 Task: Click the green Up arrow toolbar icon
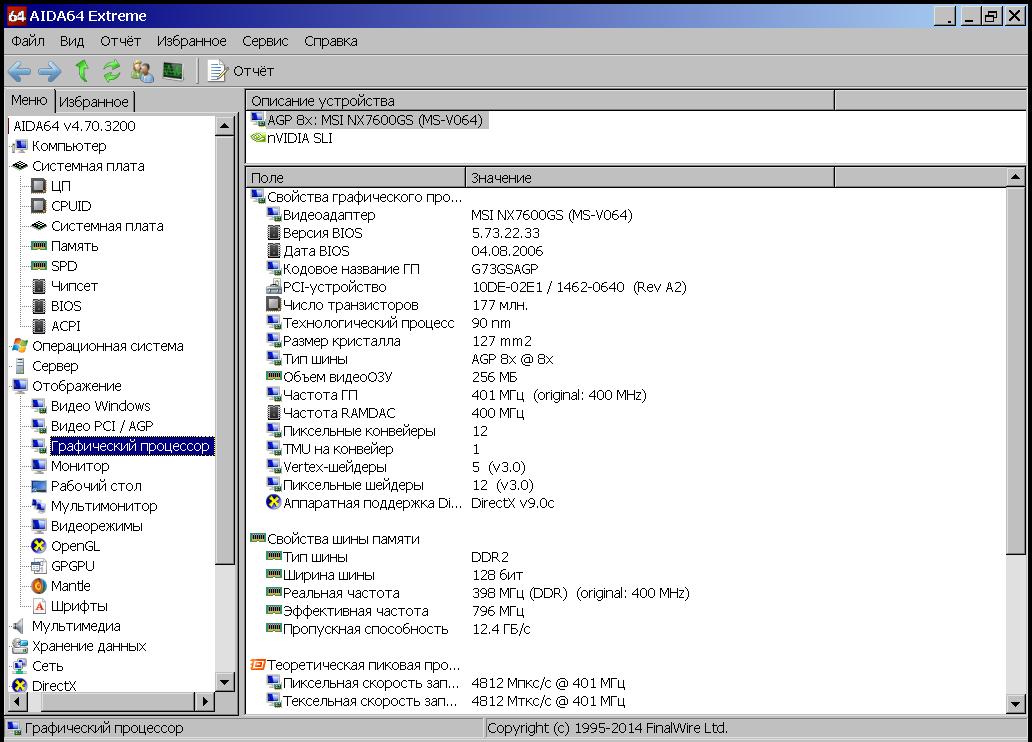82,71
